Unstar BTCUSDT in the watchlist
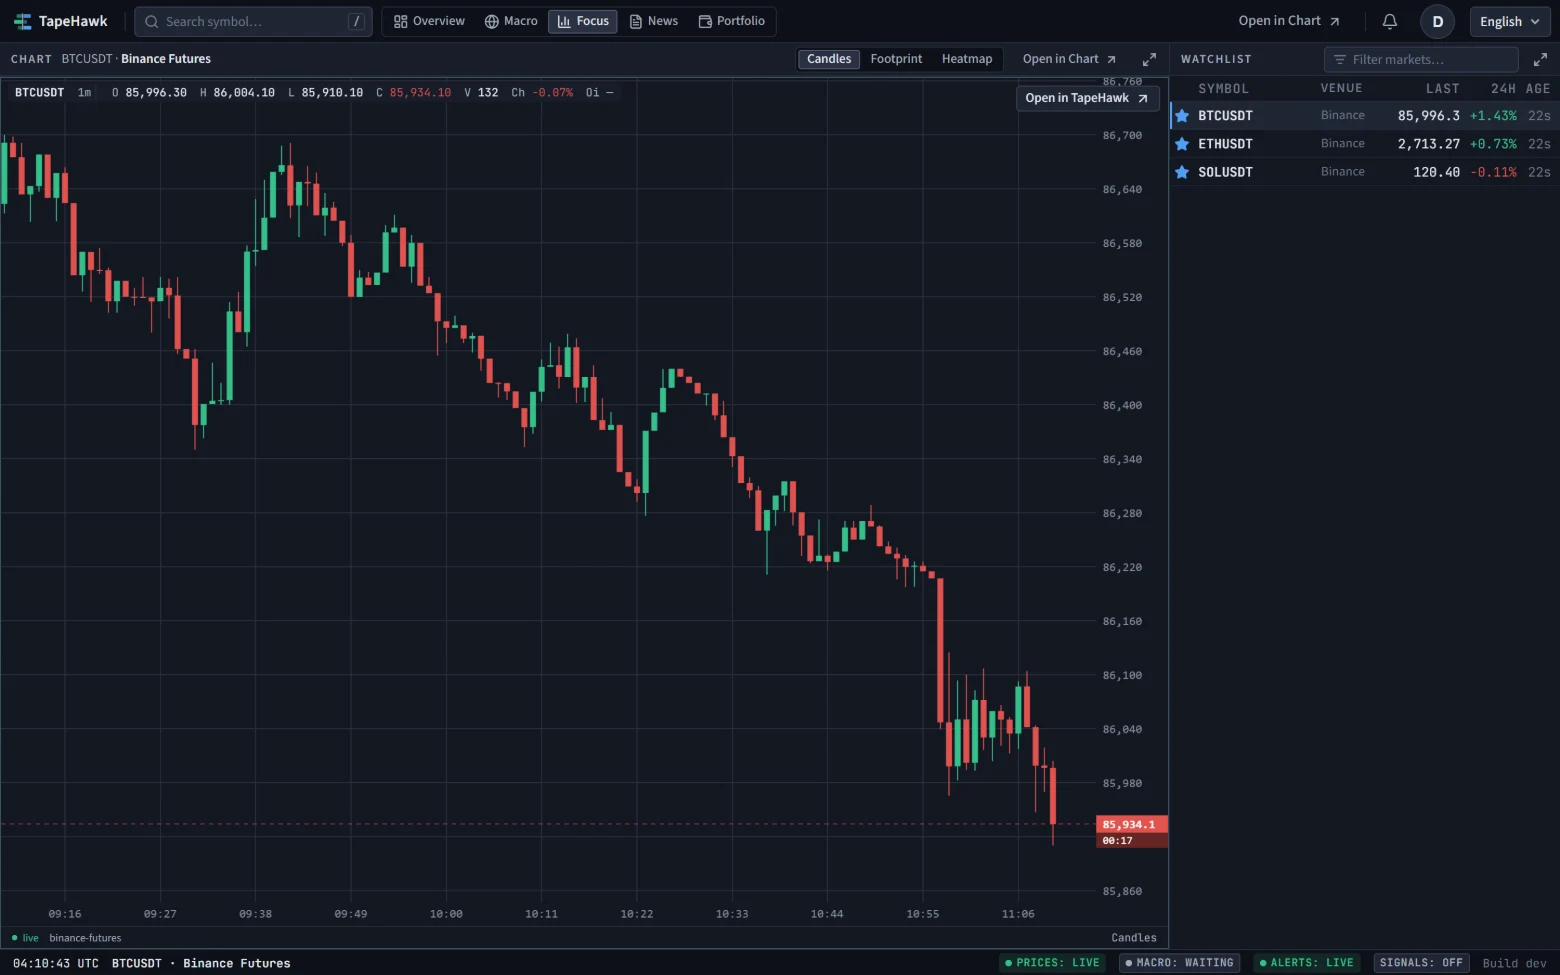This screenshot has height=975, width=1560. coord(1182,116)
